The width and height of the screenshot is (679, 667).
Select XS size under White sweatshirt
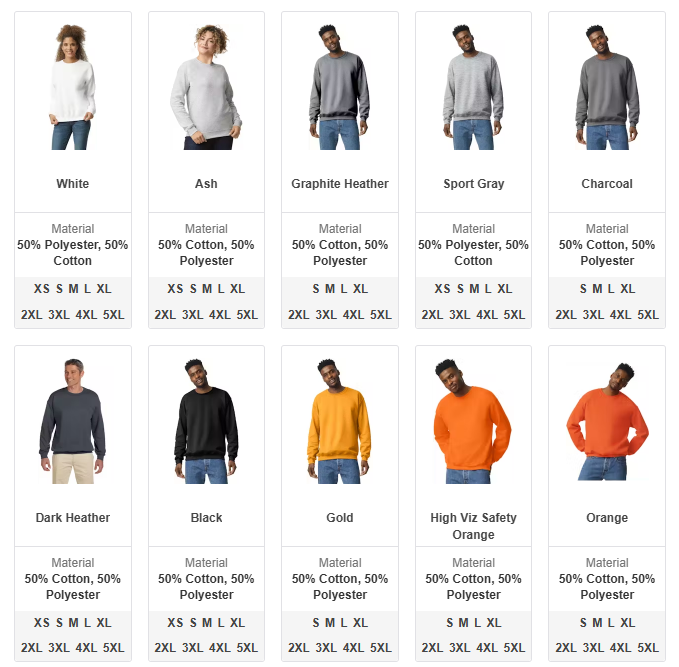(x=42, y=289)
